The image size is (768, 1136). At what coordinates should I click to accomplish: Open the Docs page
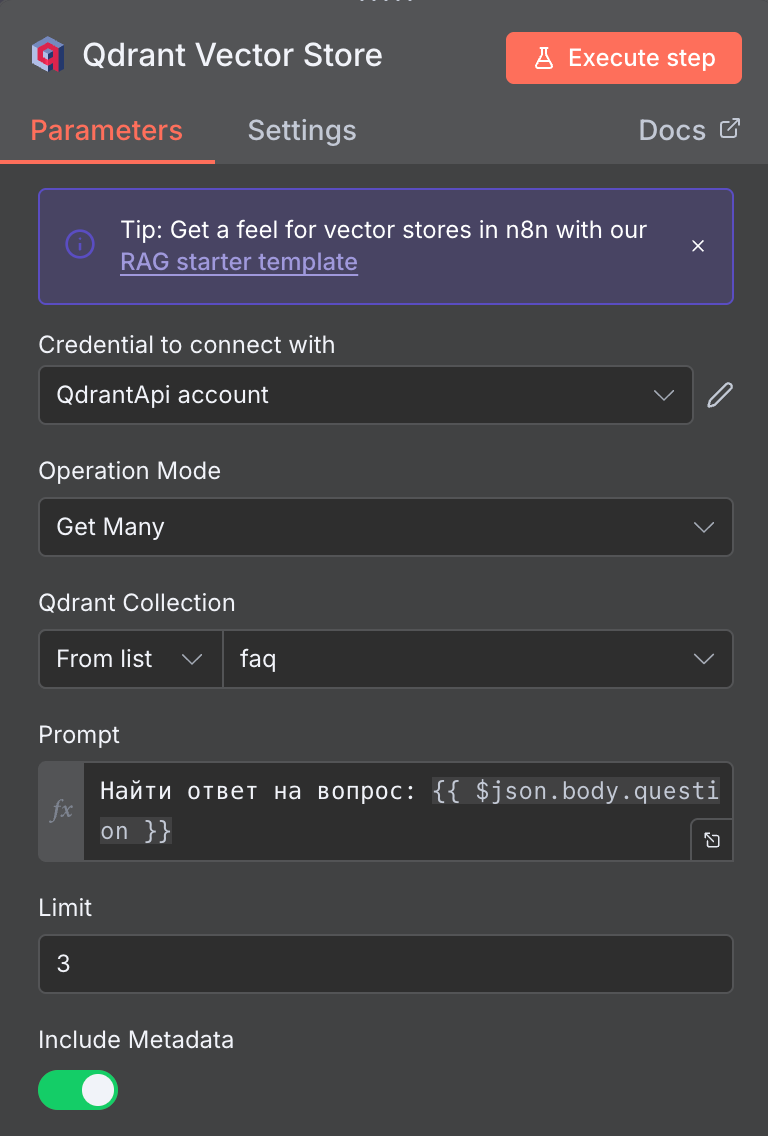pos(671,130)
